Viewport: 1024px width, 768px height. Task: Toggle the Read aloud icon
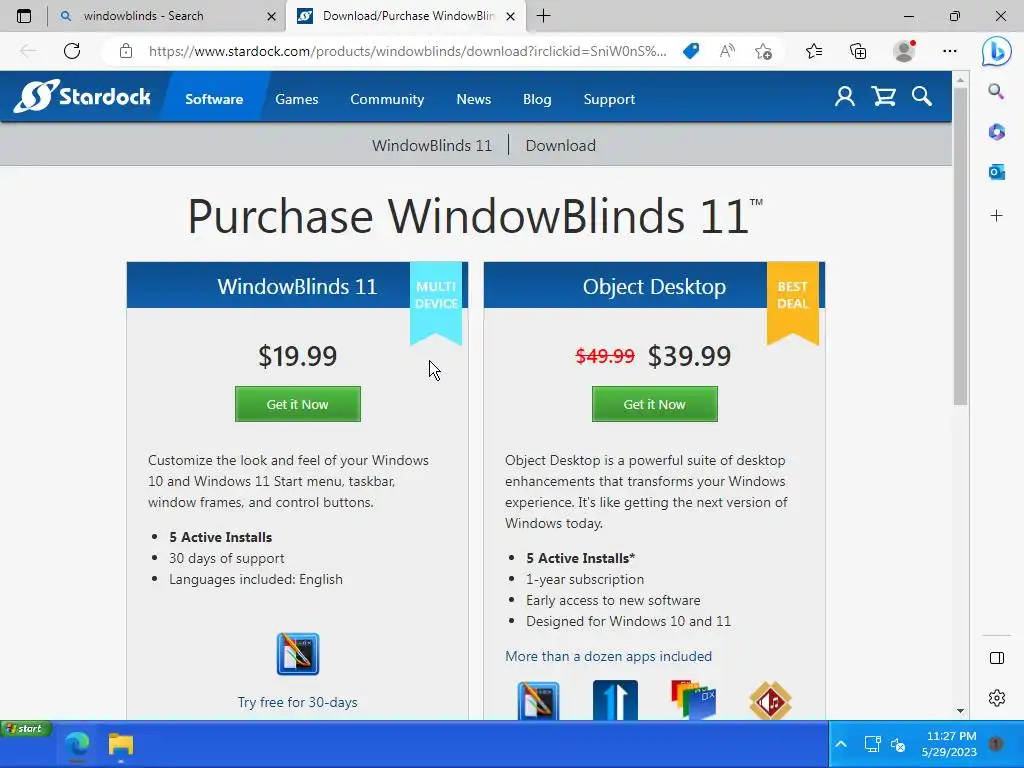coord(727,51)
